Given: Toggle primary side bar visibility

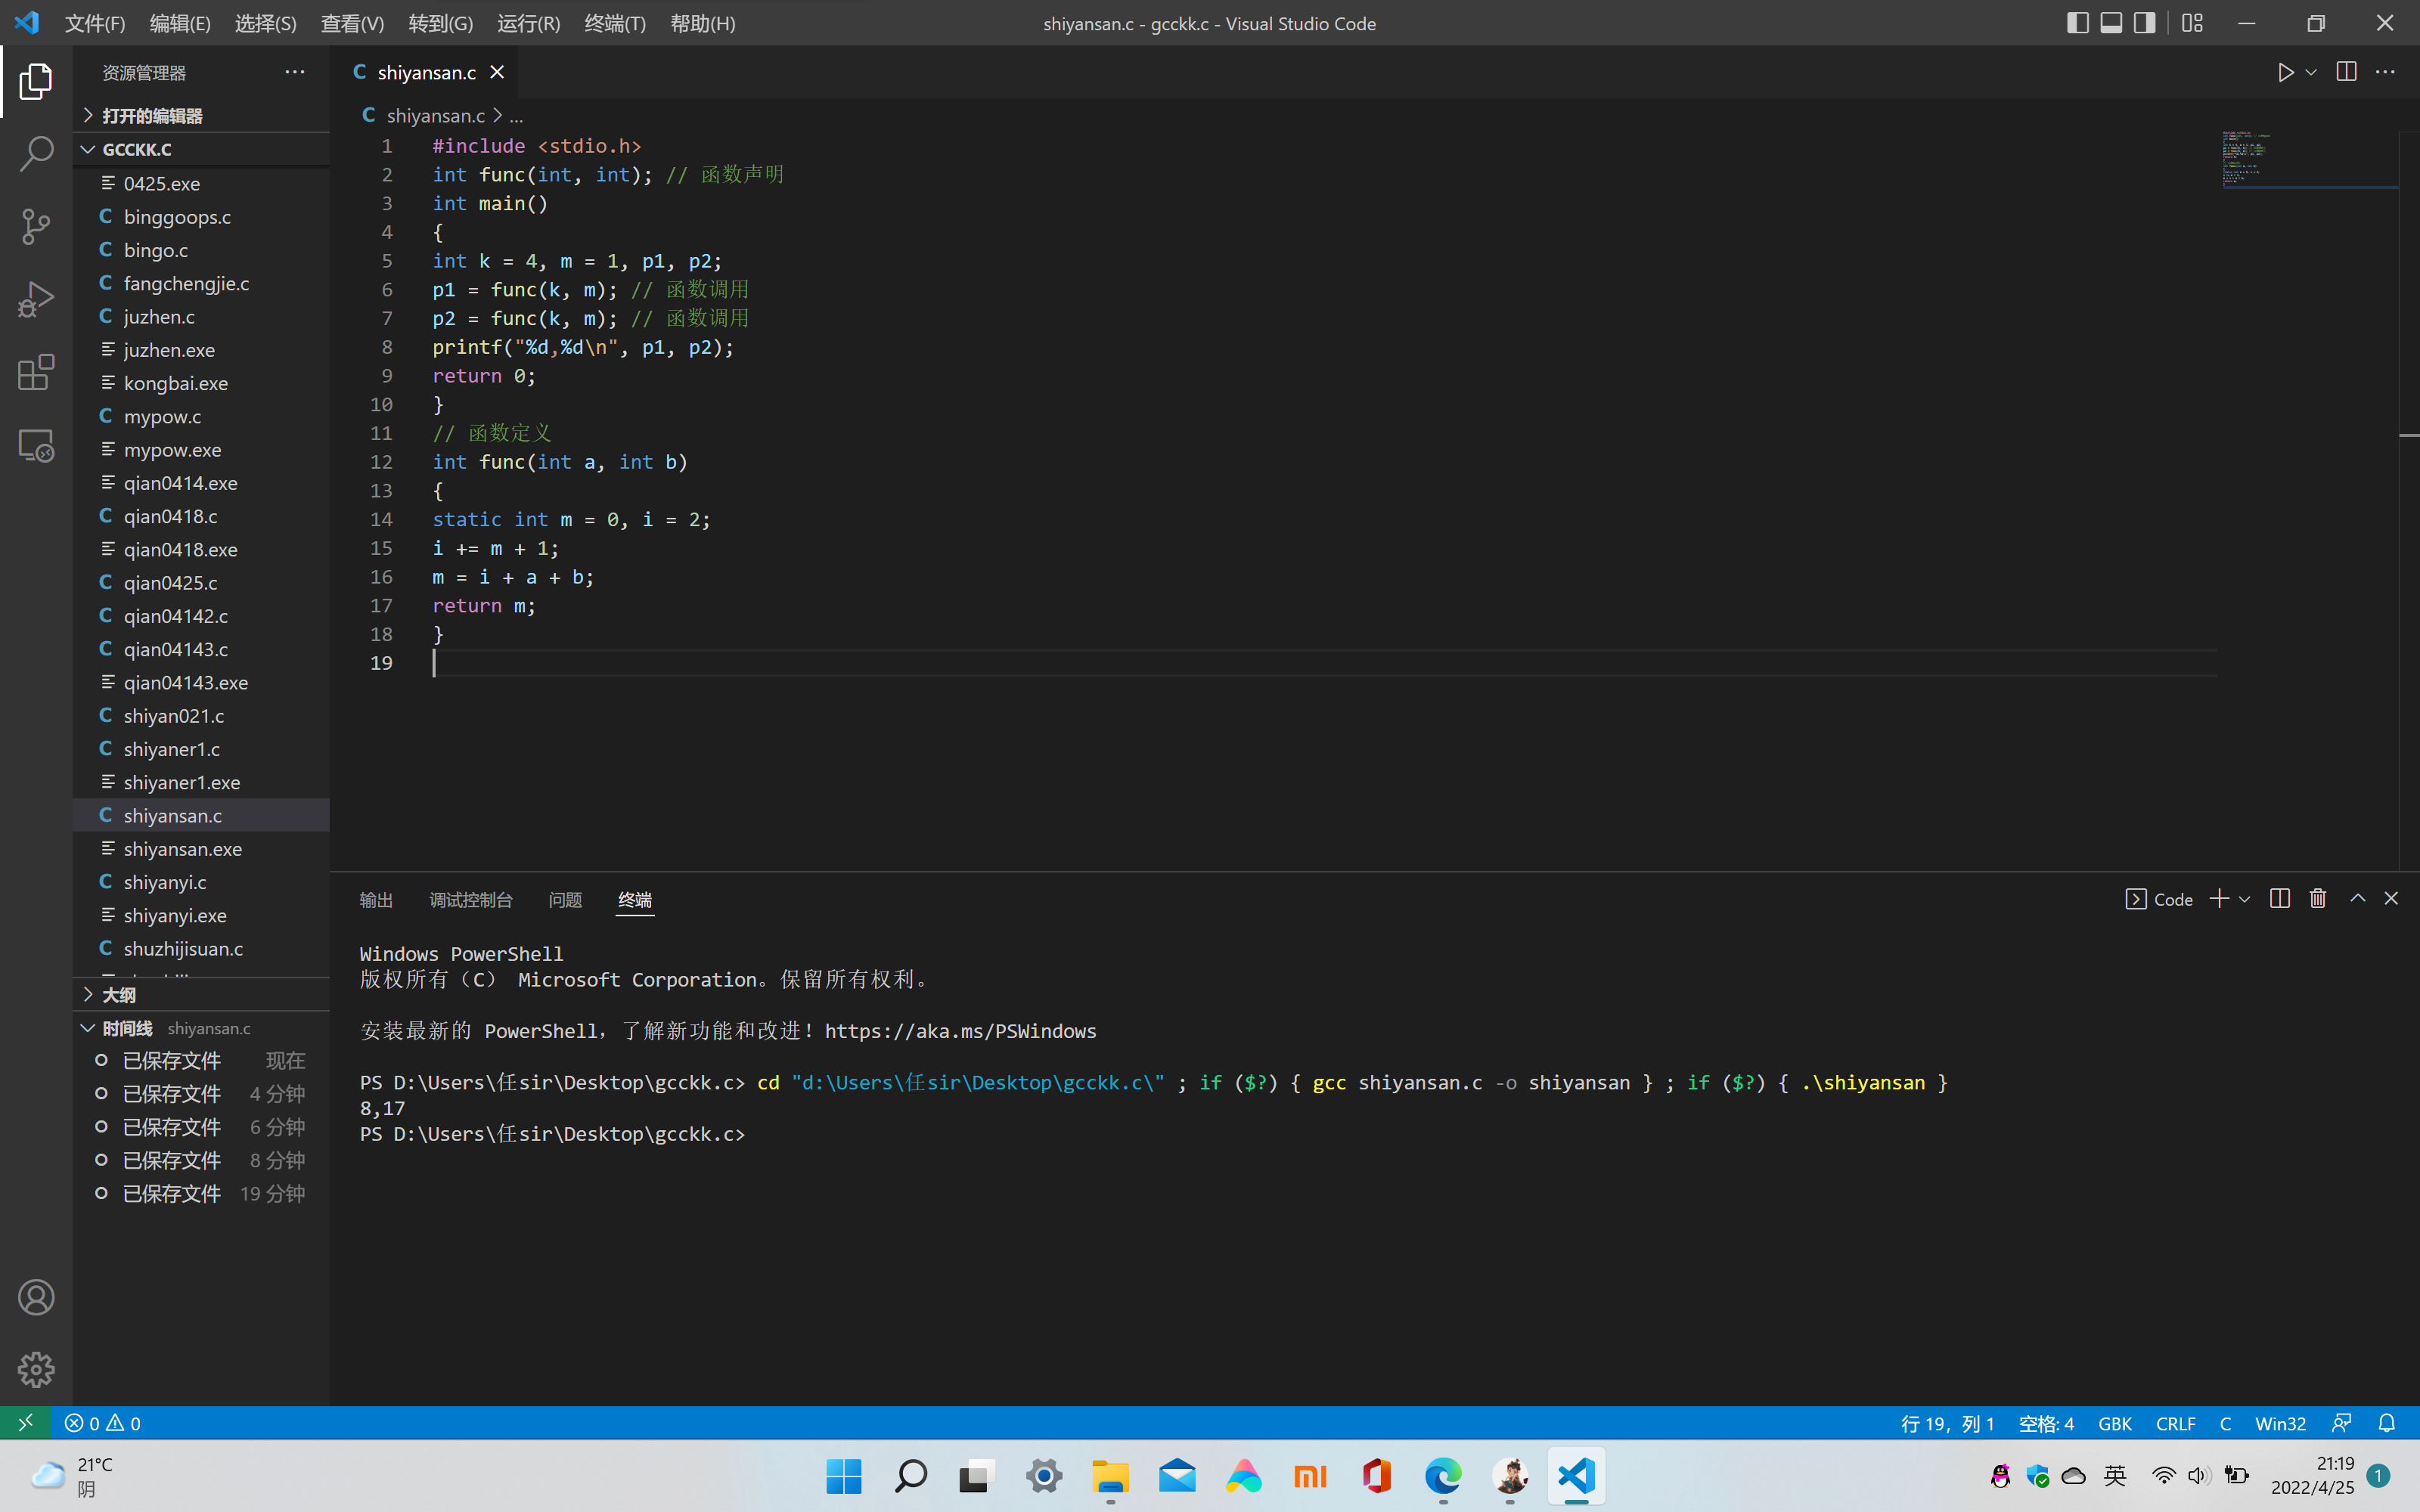Looking at the screenshot, I should (2077, 23).
